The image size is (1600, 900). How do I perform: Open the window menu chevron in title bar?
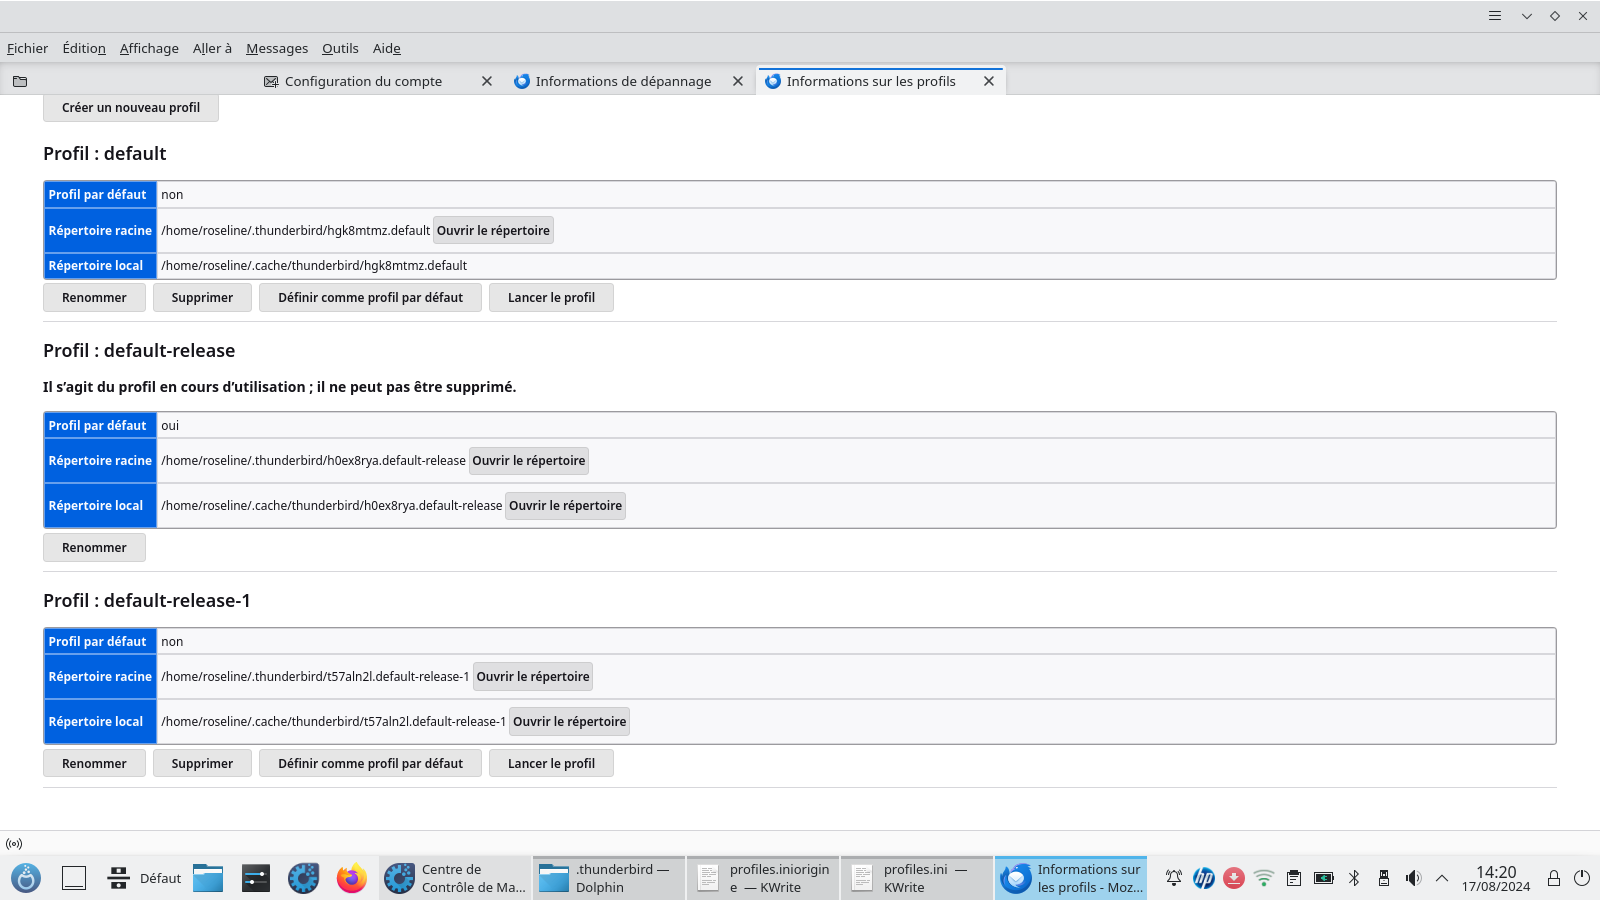tap(1527, 16)
